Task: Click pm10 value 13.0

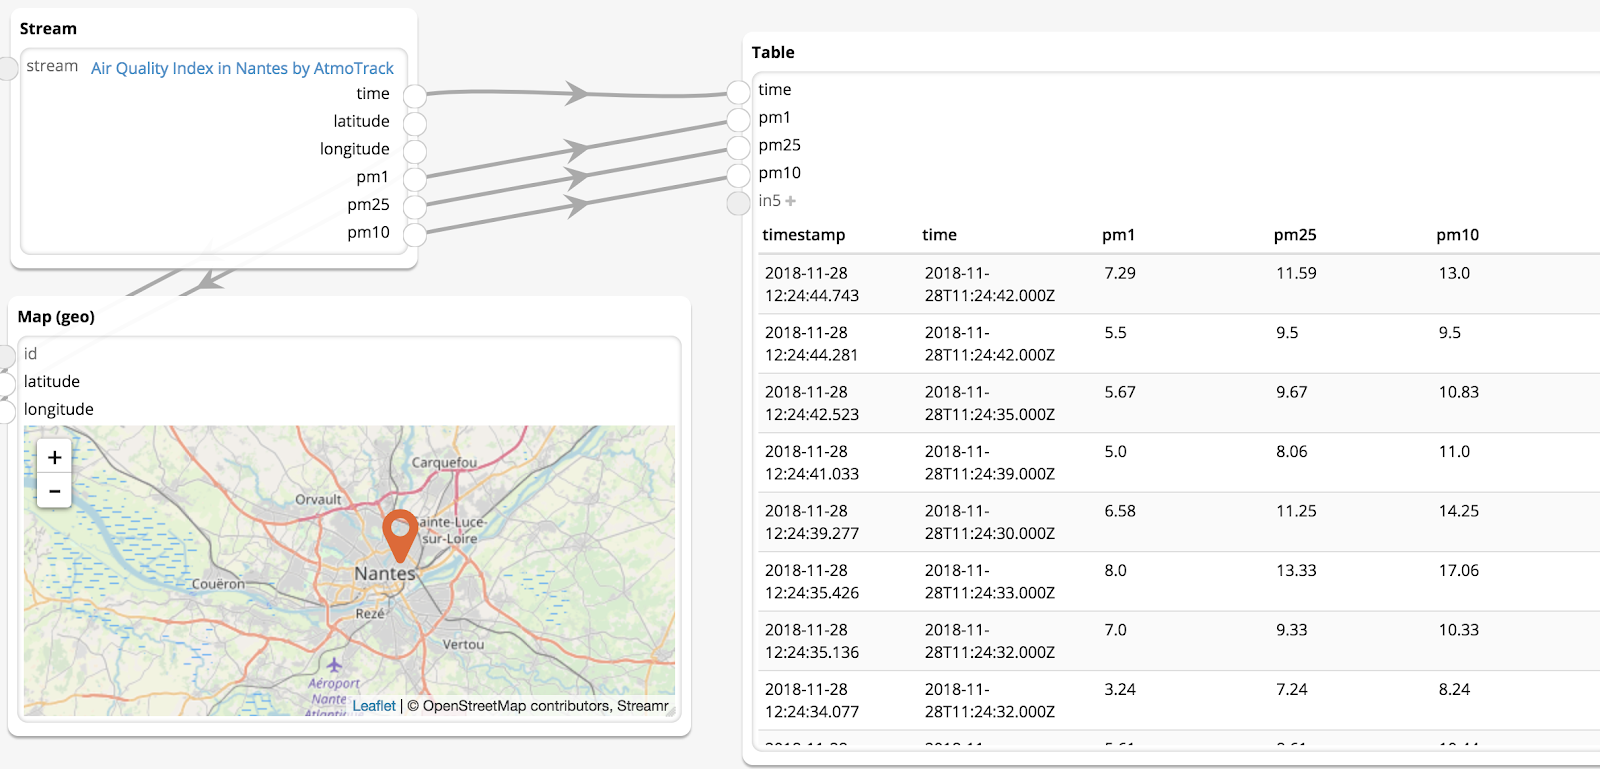Action: 1454,273
